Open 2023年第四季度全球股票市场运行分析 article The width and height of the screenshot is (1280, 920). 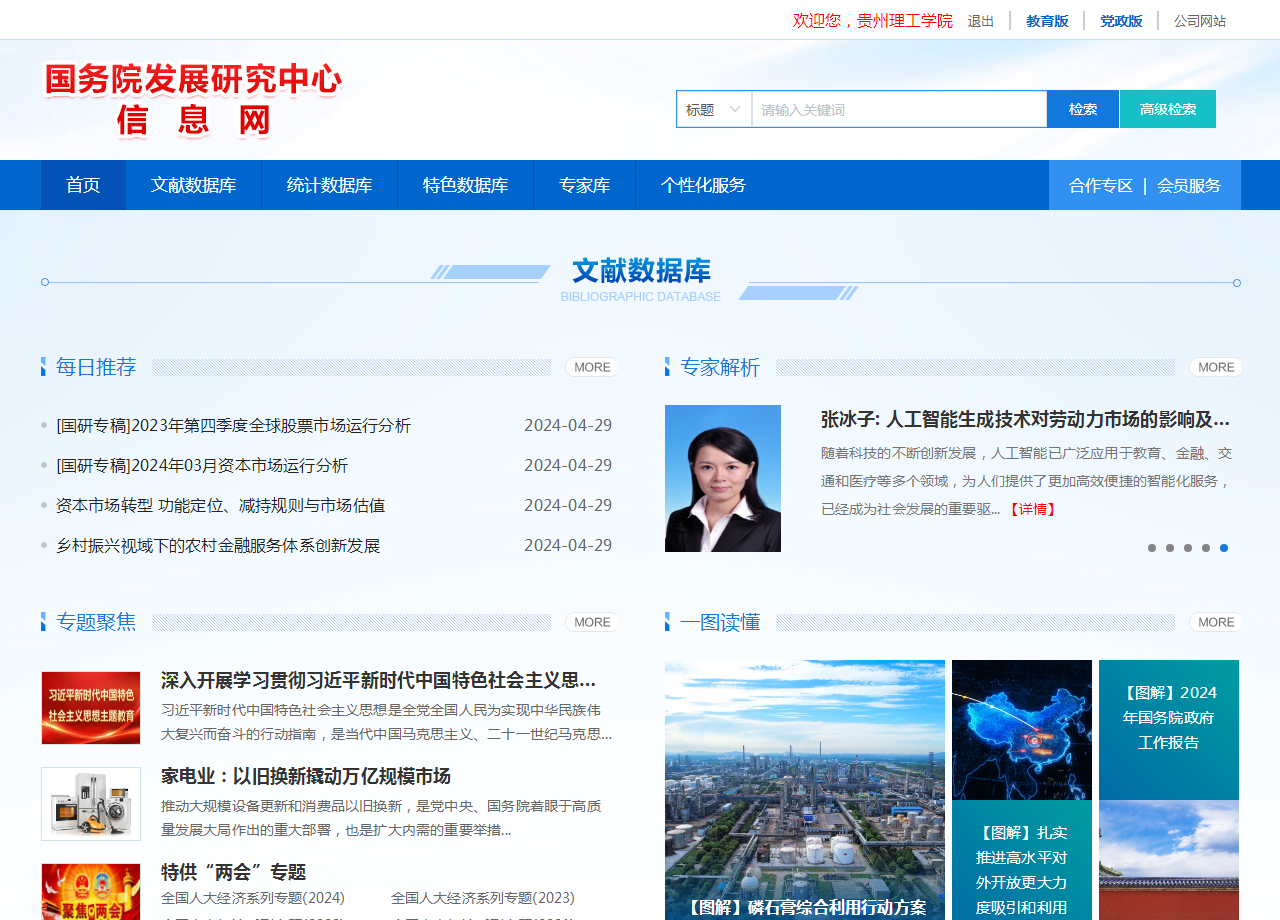(233, 425)
